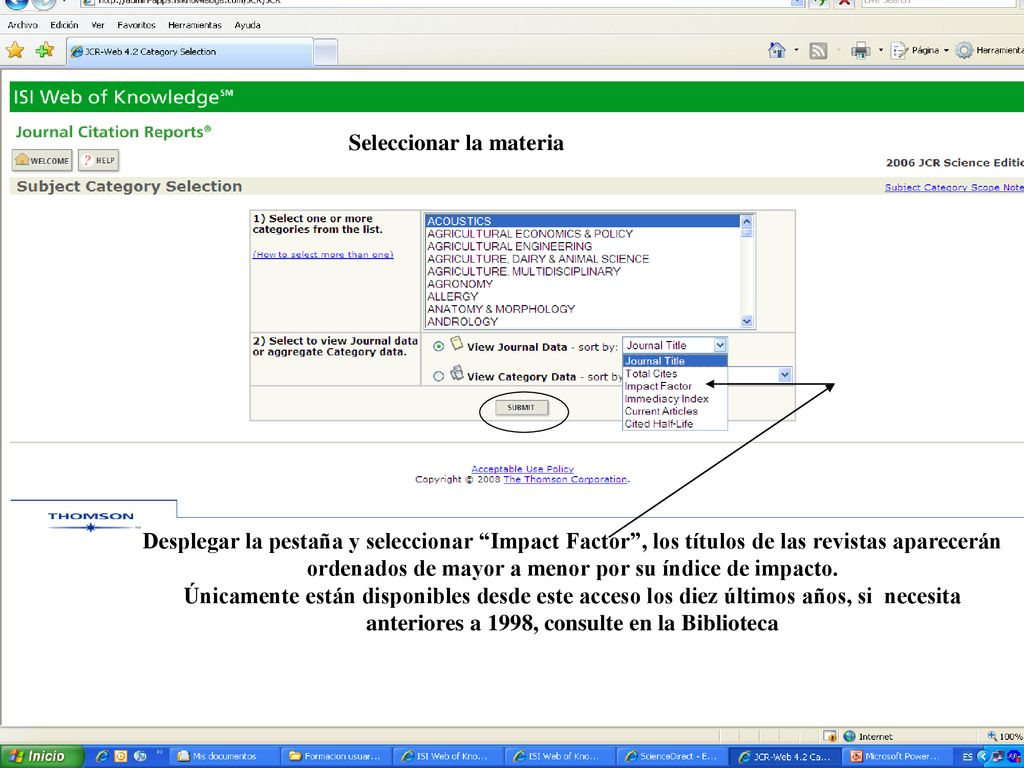The width and height of the screenshot is (1024, 768).
Task: Choose Journal Title sort option
Action: [x=675, y=361]
